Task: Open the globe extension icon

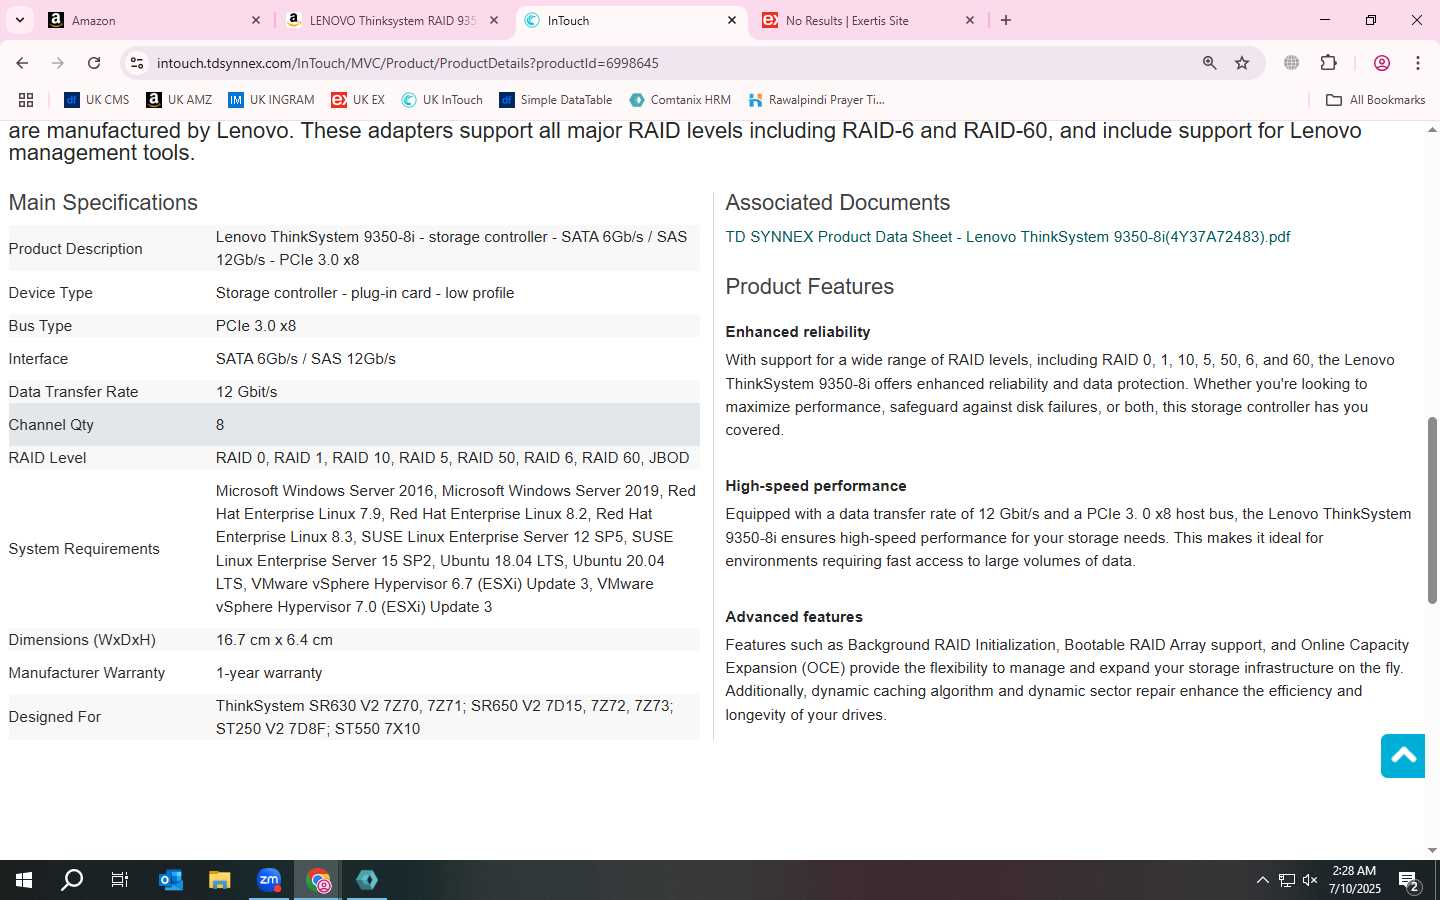Action: click(x=1291, y=63)
